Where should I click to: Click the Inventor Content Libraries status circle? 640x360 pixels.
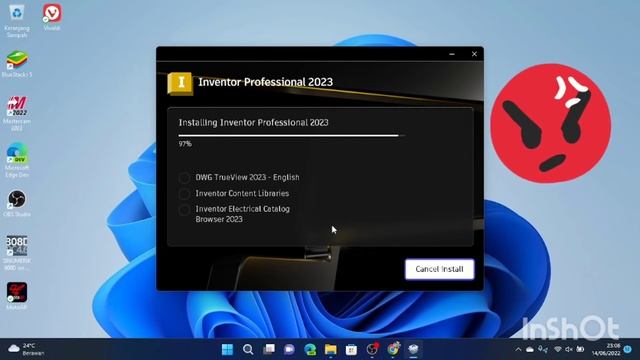point(184,193)
